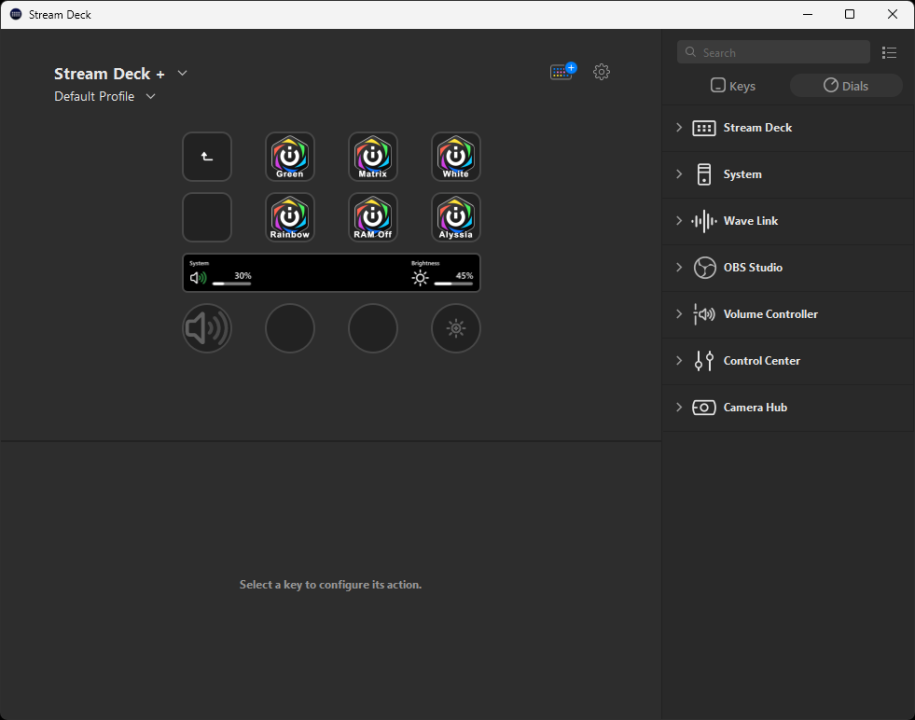
Task: Select the White lighting key
Action: 455,156
